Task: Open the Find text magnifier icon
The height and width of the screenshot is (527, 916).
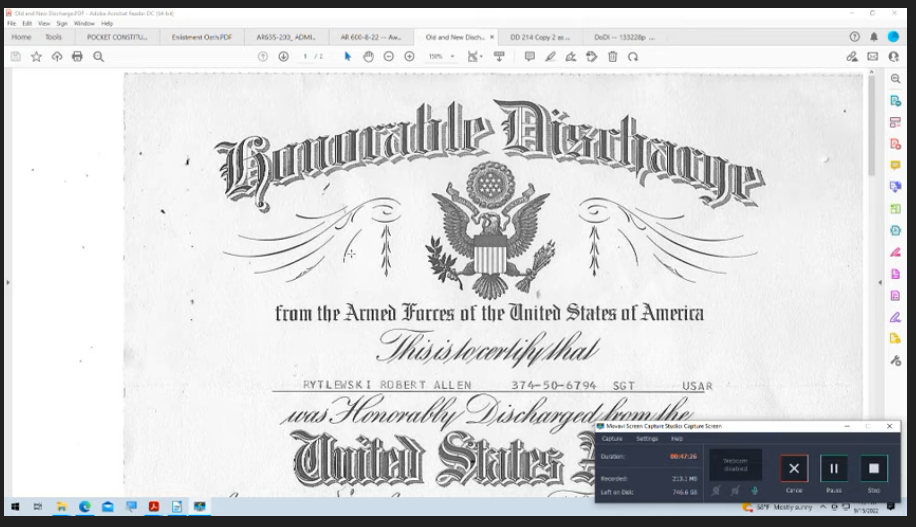Action: [99, 57]
